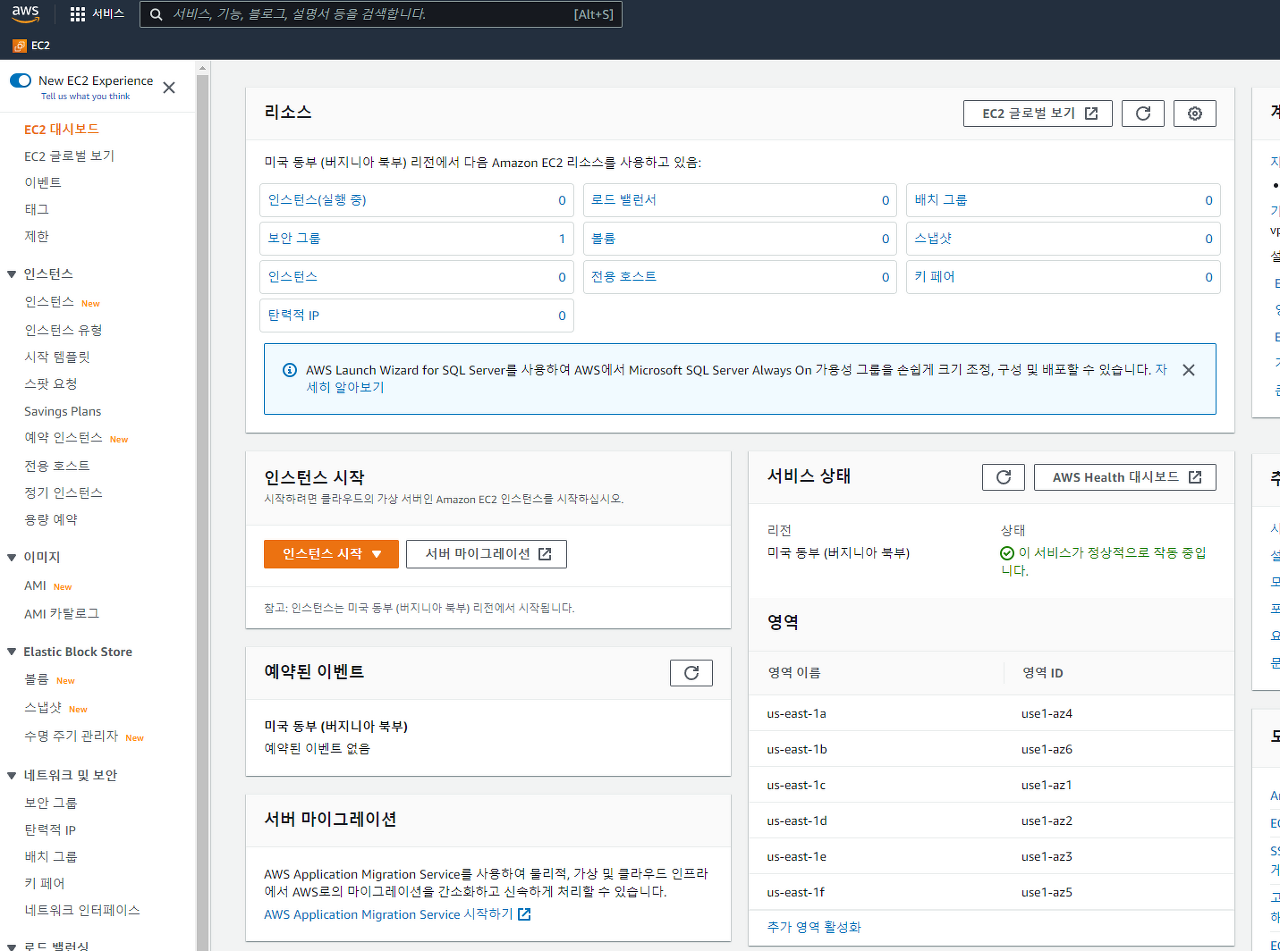The width and height of the screenshot is (1280, 951).
Task: Refresh the 예약된 이벤트 panel
Action: (x=691, y=673)
